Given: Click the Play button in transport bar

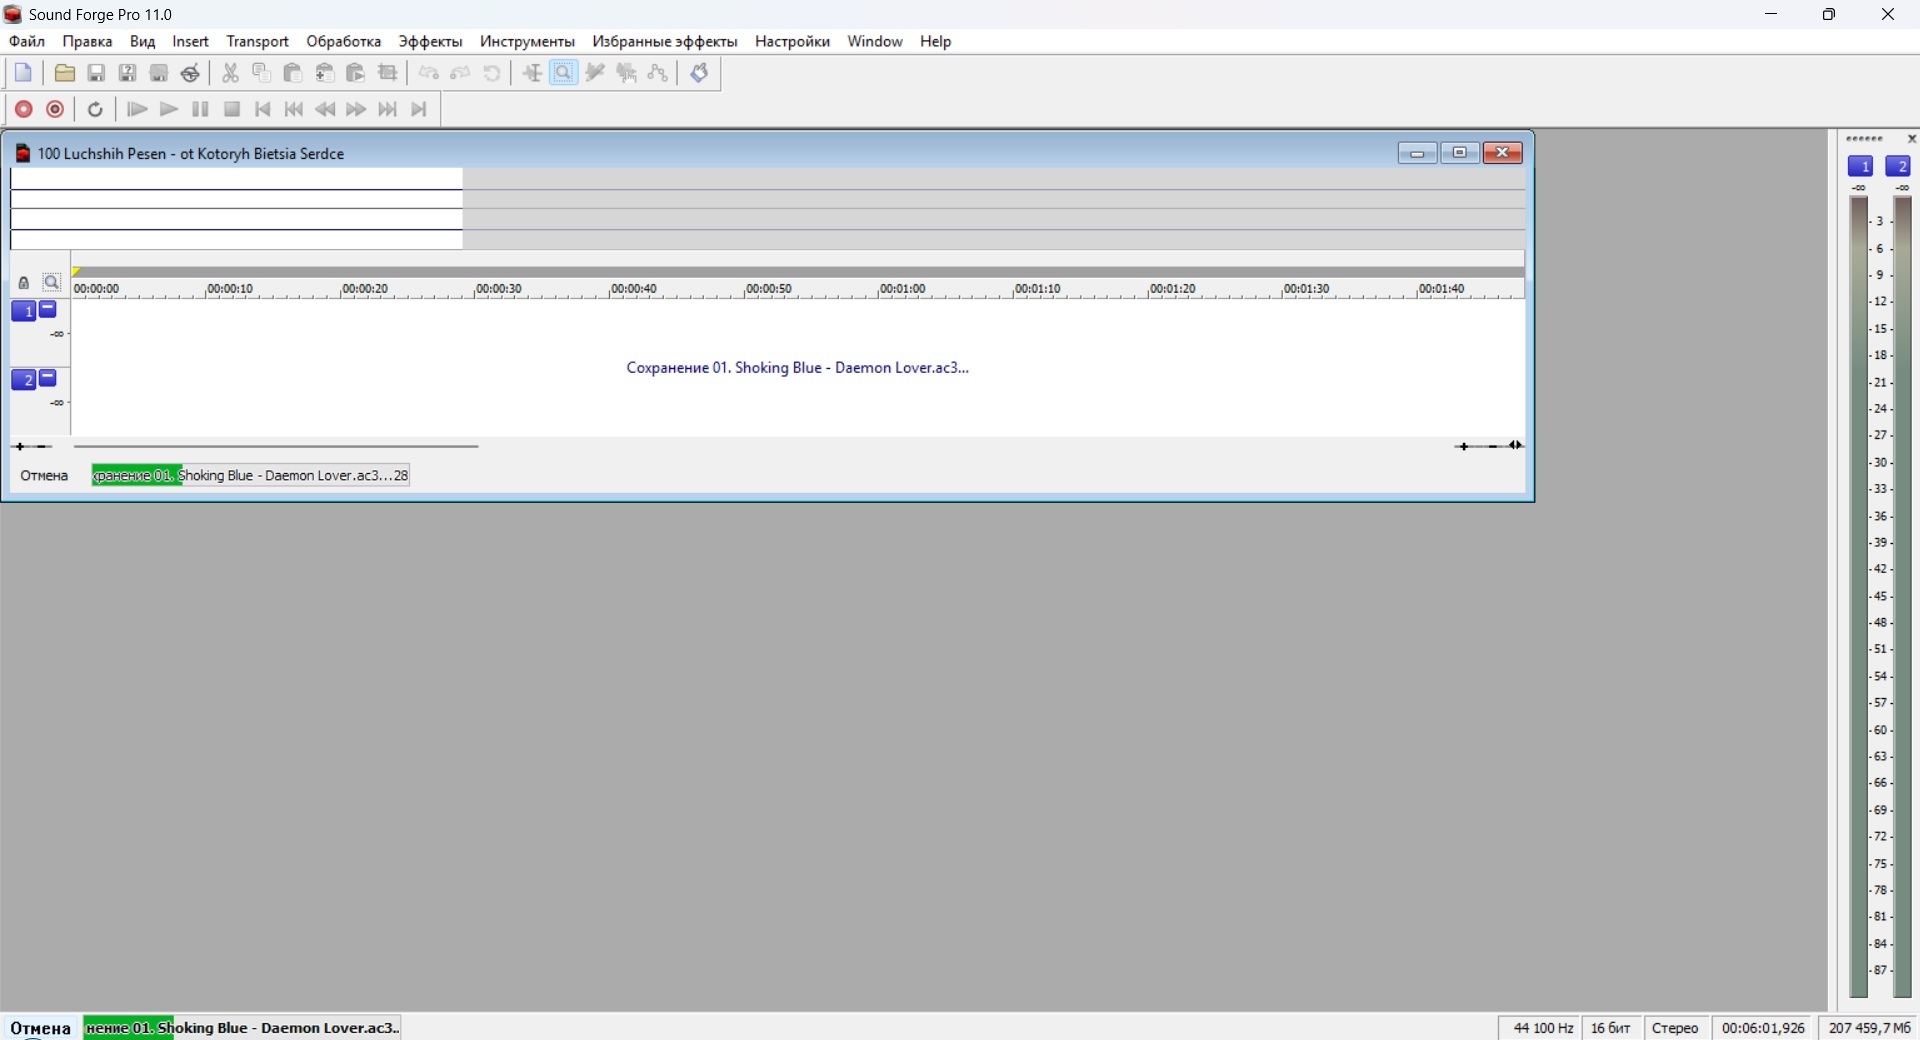Looking at the screenshot, I should click(x=169, y=110).
